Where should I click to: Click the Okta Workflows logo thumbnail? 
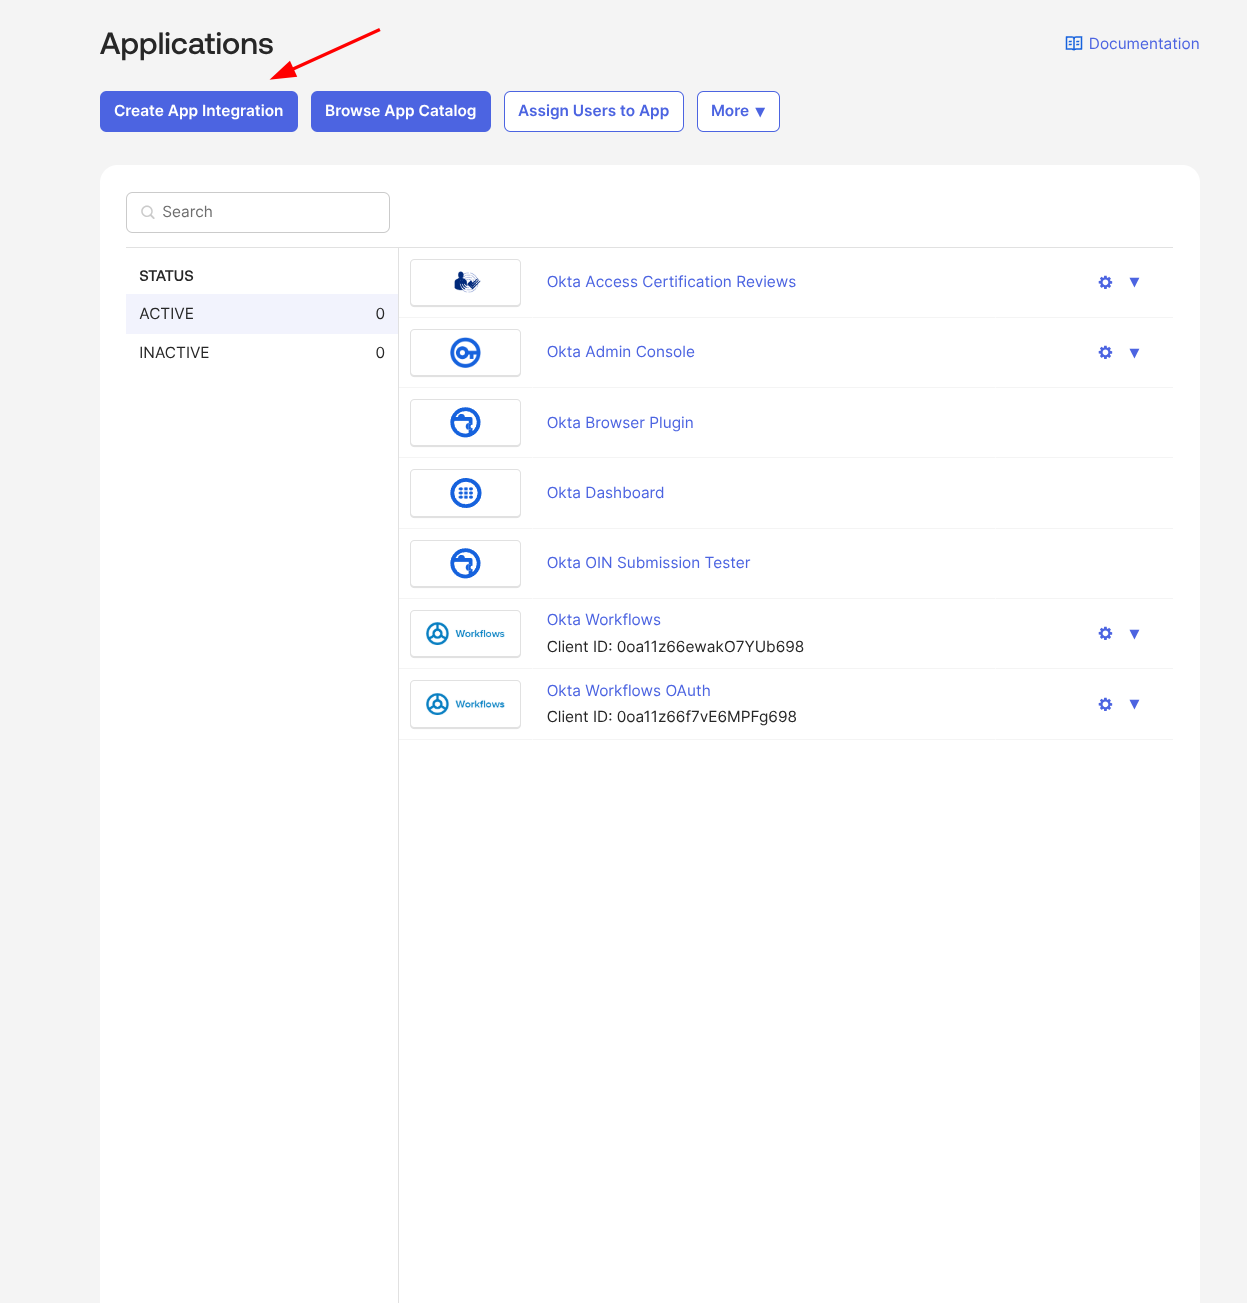click(465, 634)
